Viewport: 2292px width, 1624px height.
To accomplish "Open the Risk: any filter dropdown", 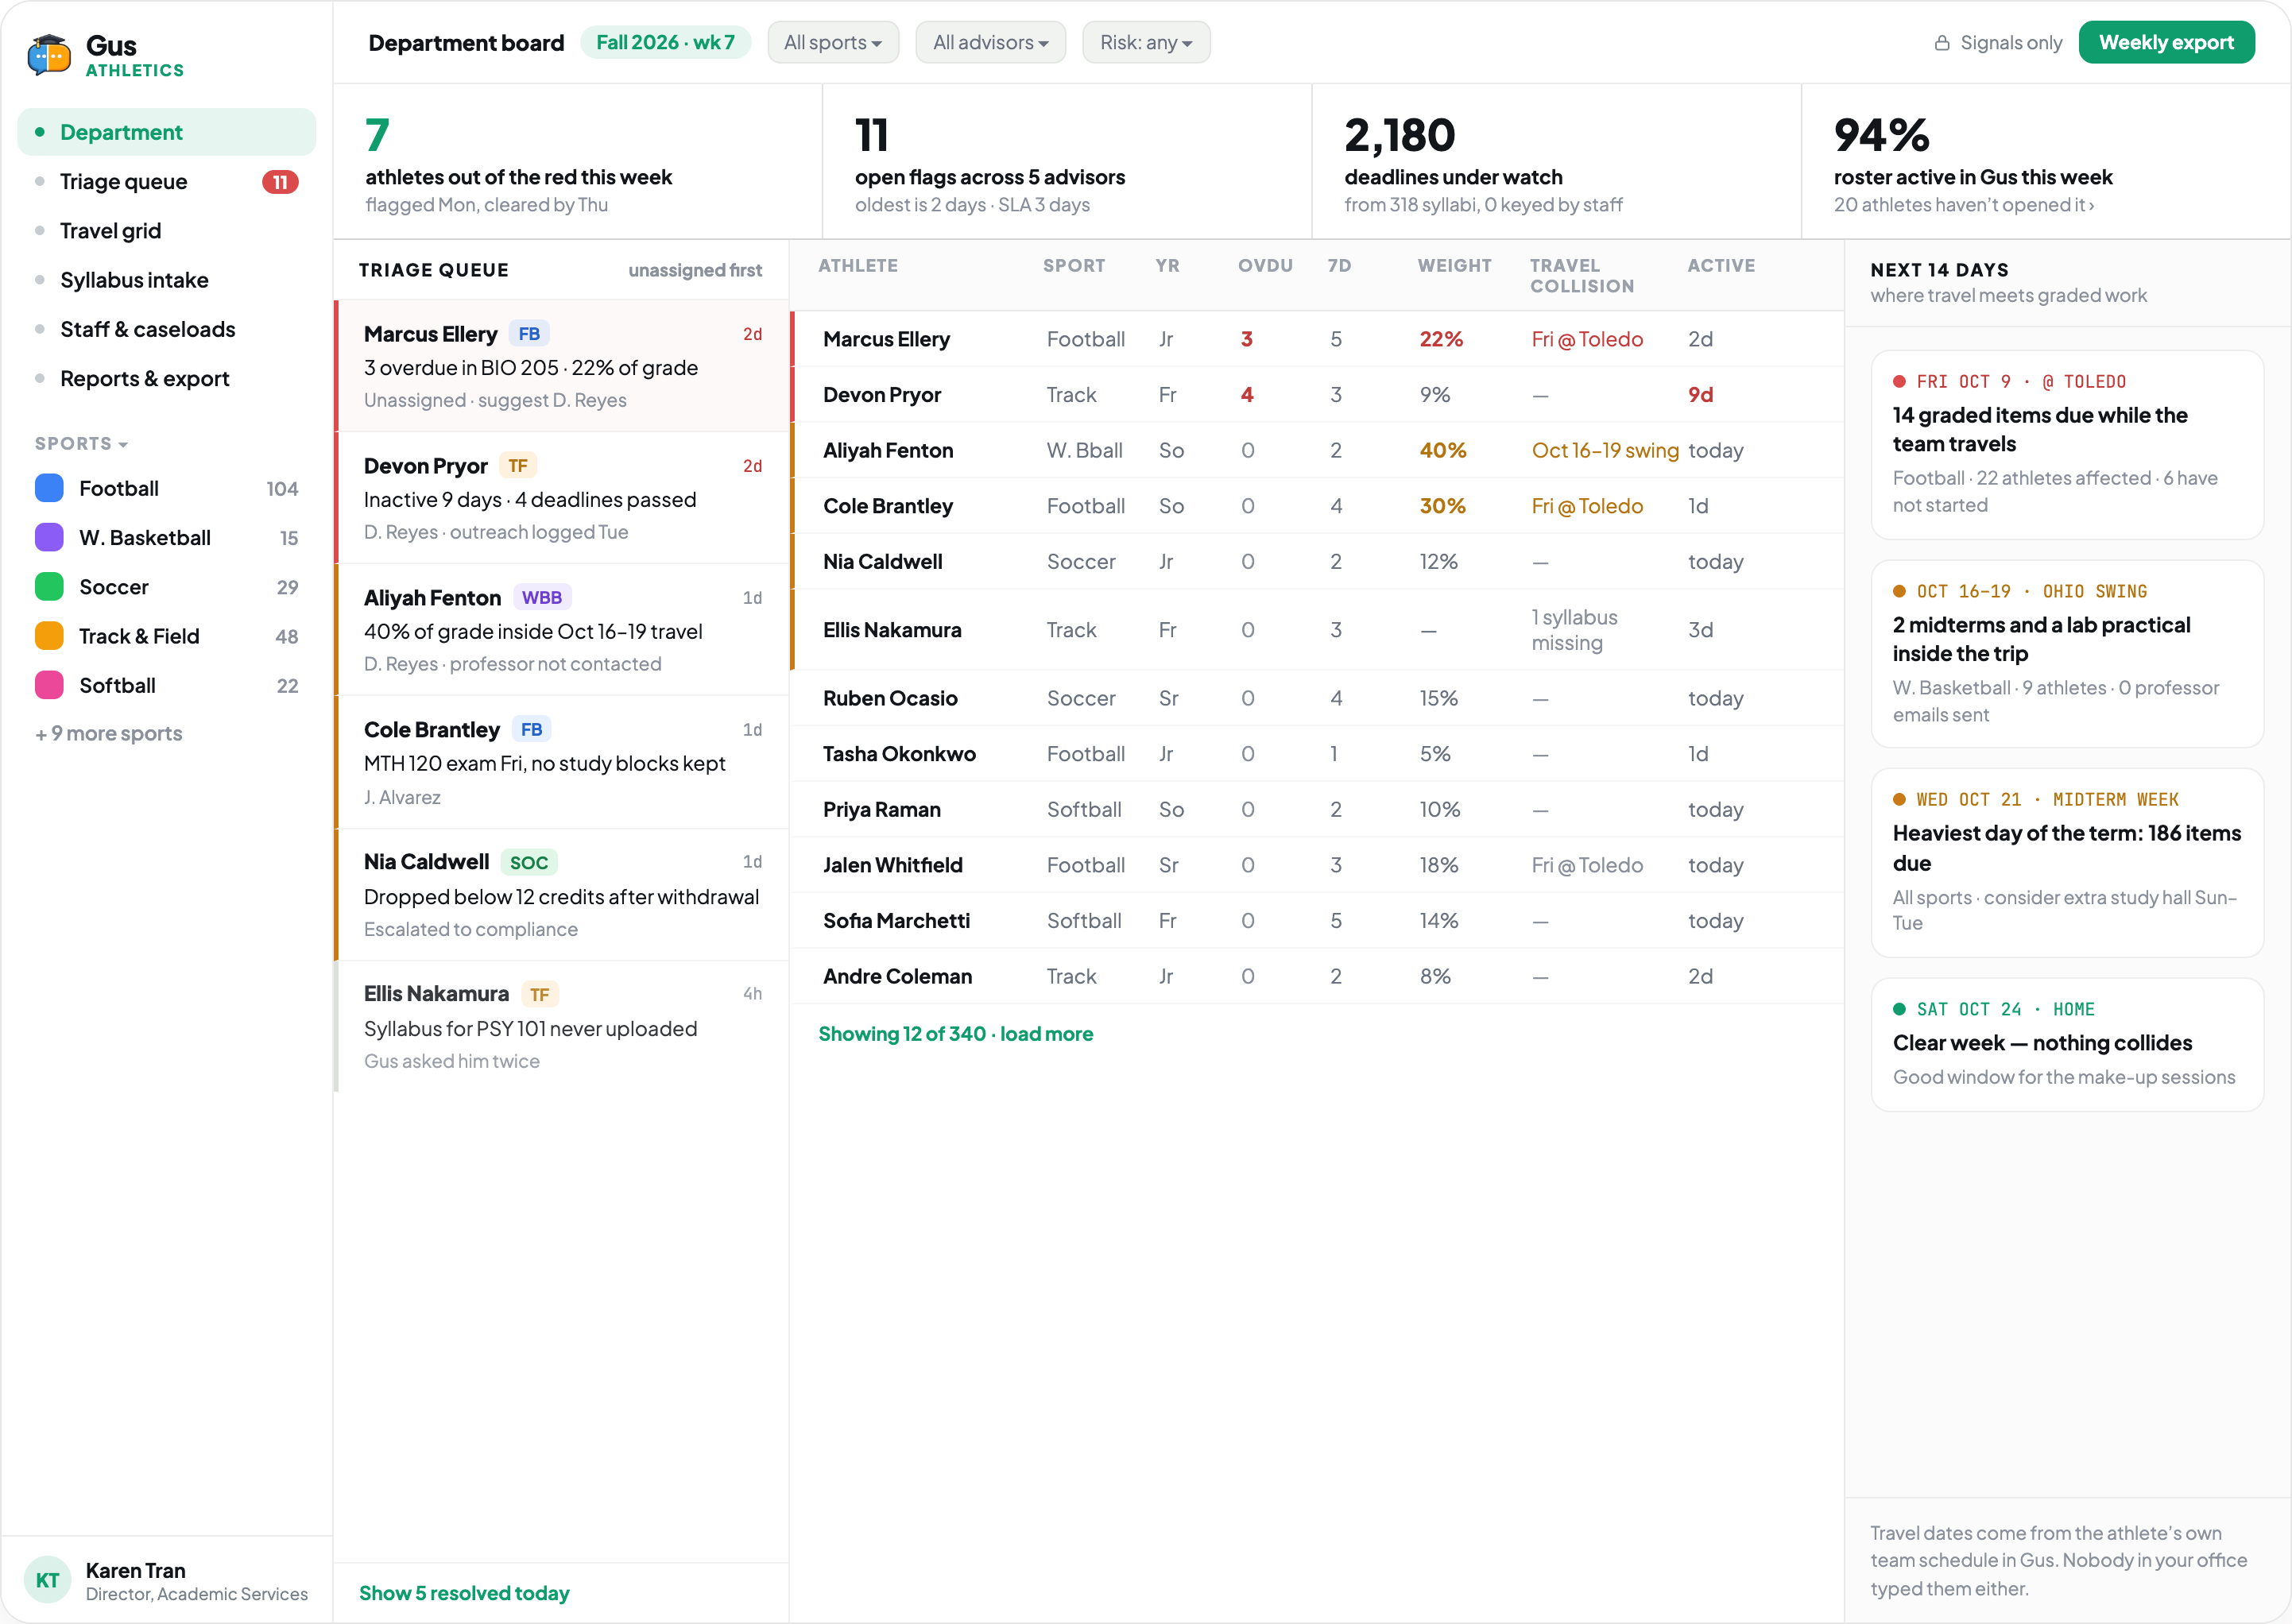I will [1146, 43].
